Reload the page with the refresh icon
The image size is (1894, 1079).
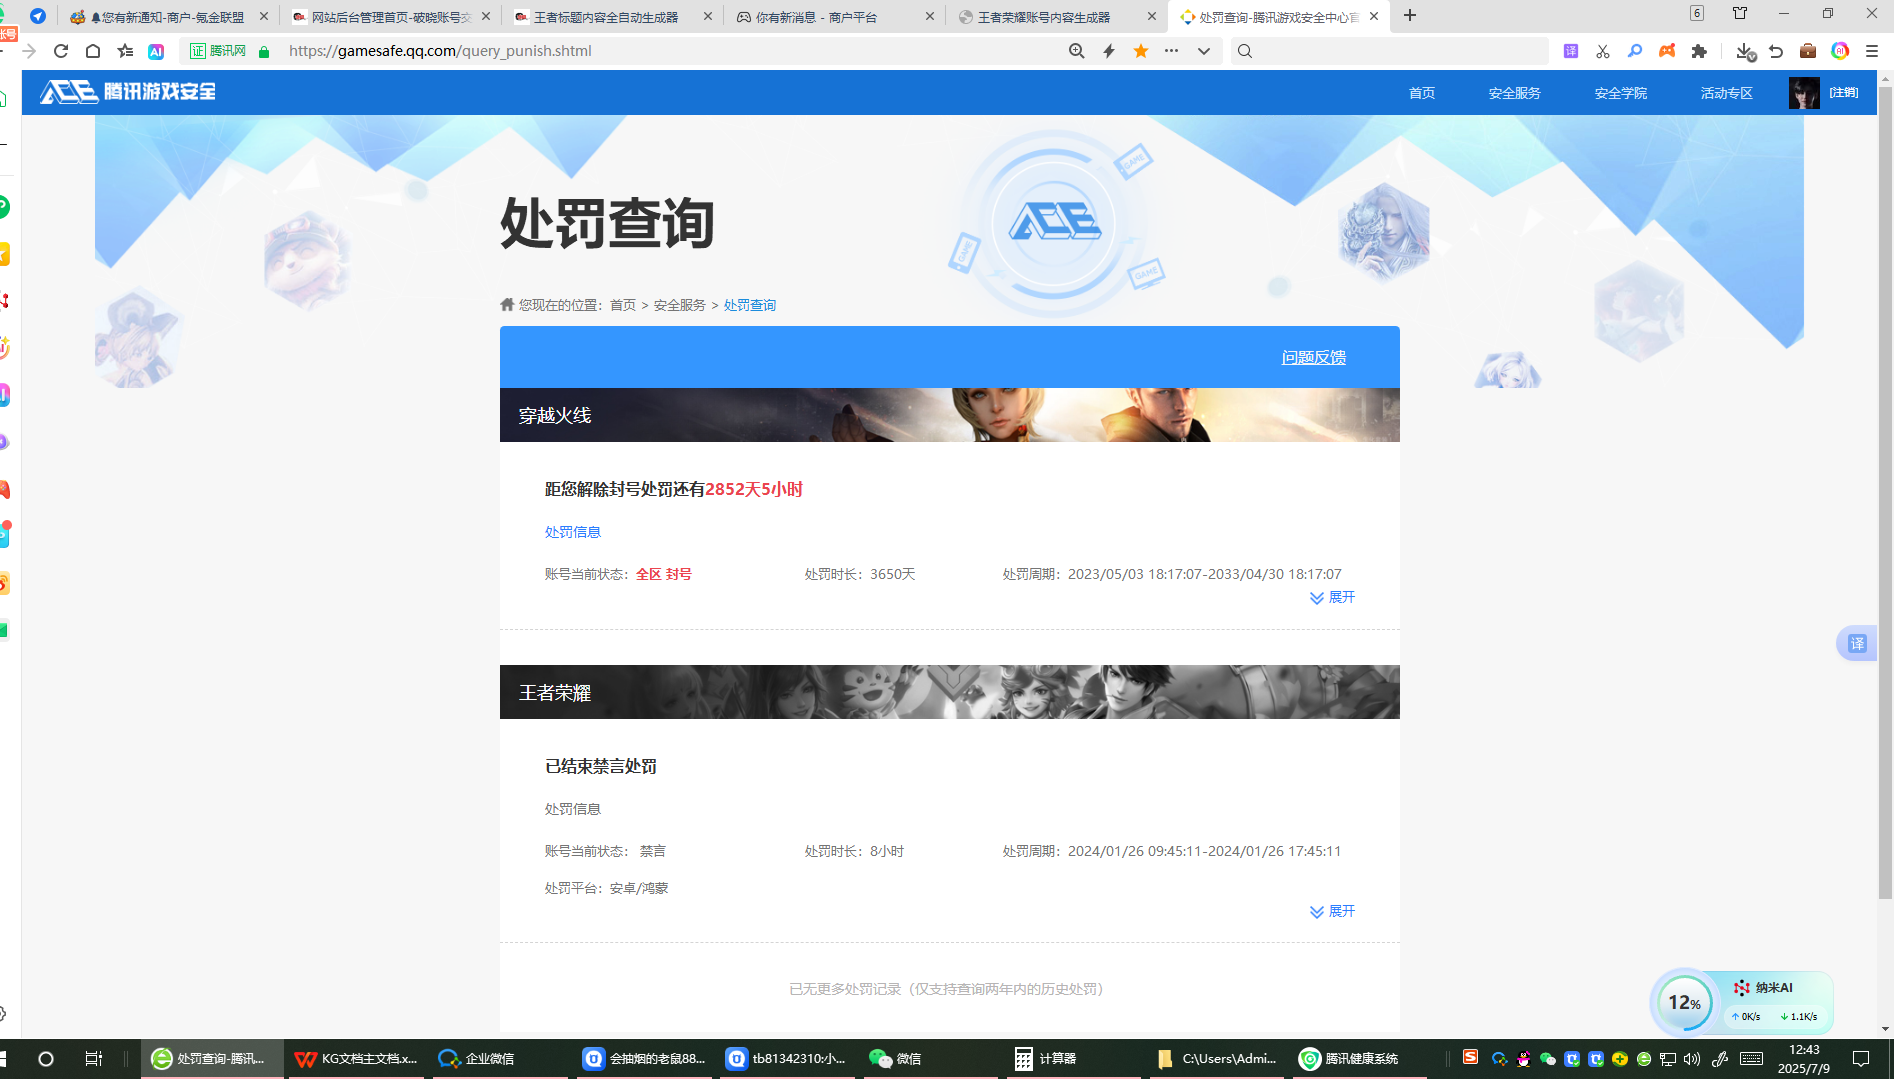(x=61, y=51)
